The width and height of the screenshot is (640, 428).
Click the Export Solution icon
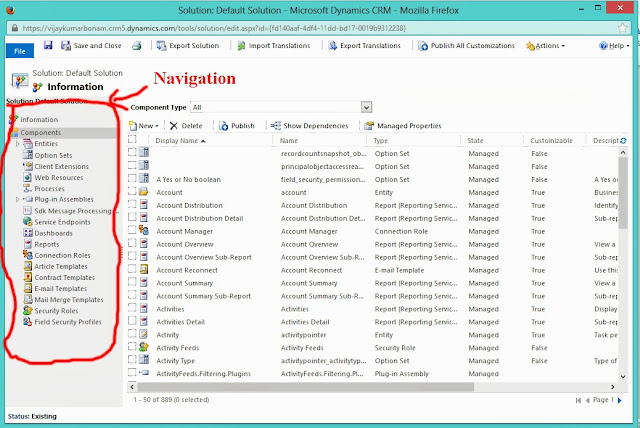(162, 45)
